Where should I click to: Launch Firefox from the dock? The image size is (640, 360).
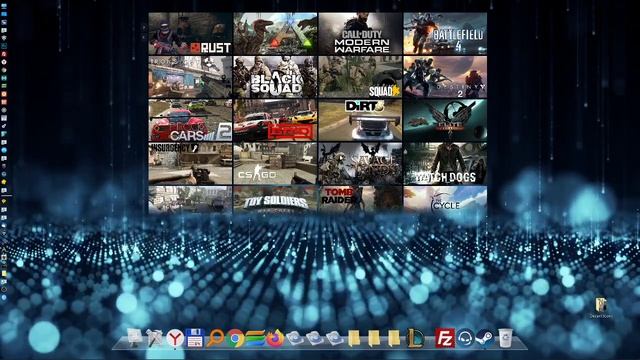(x=275, y=338)
